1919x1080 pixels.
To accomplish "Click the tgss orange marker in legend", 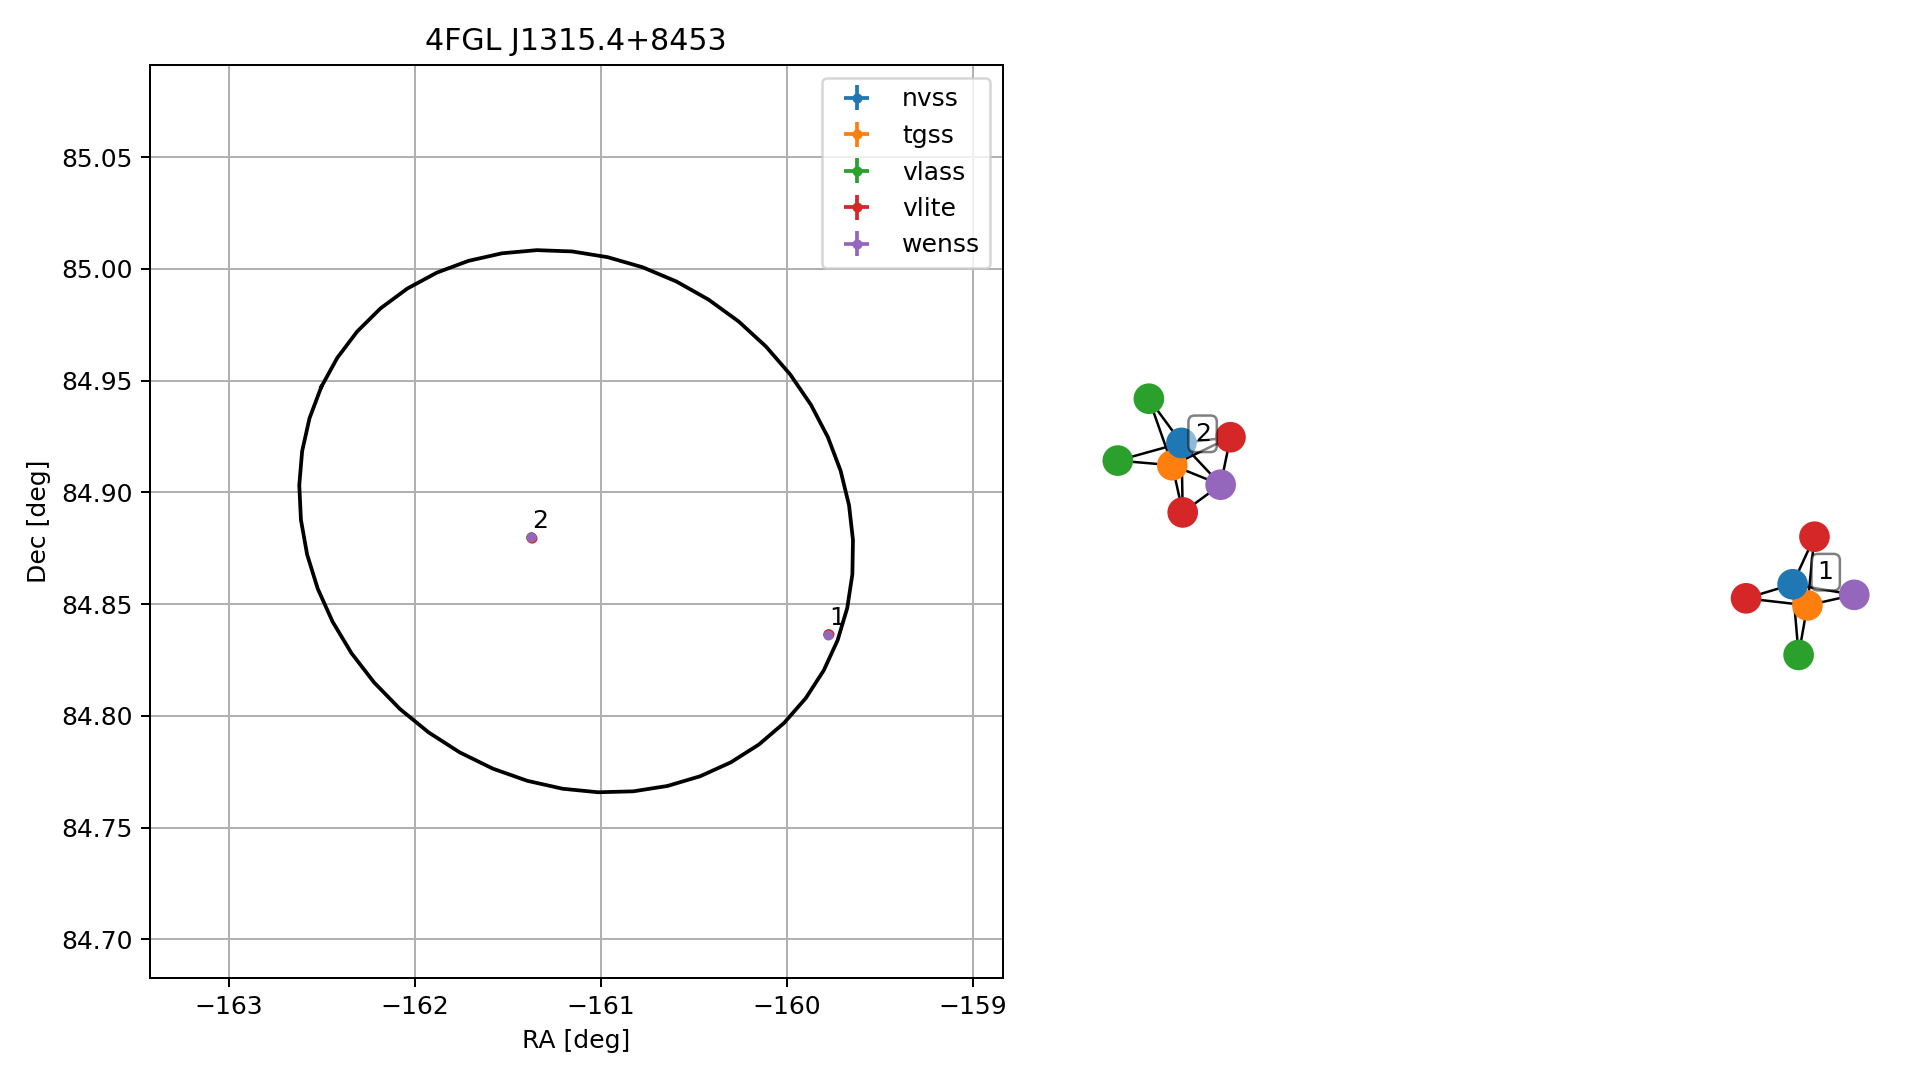I will pyautogui.click(x=857, y=134).
